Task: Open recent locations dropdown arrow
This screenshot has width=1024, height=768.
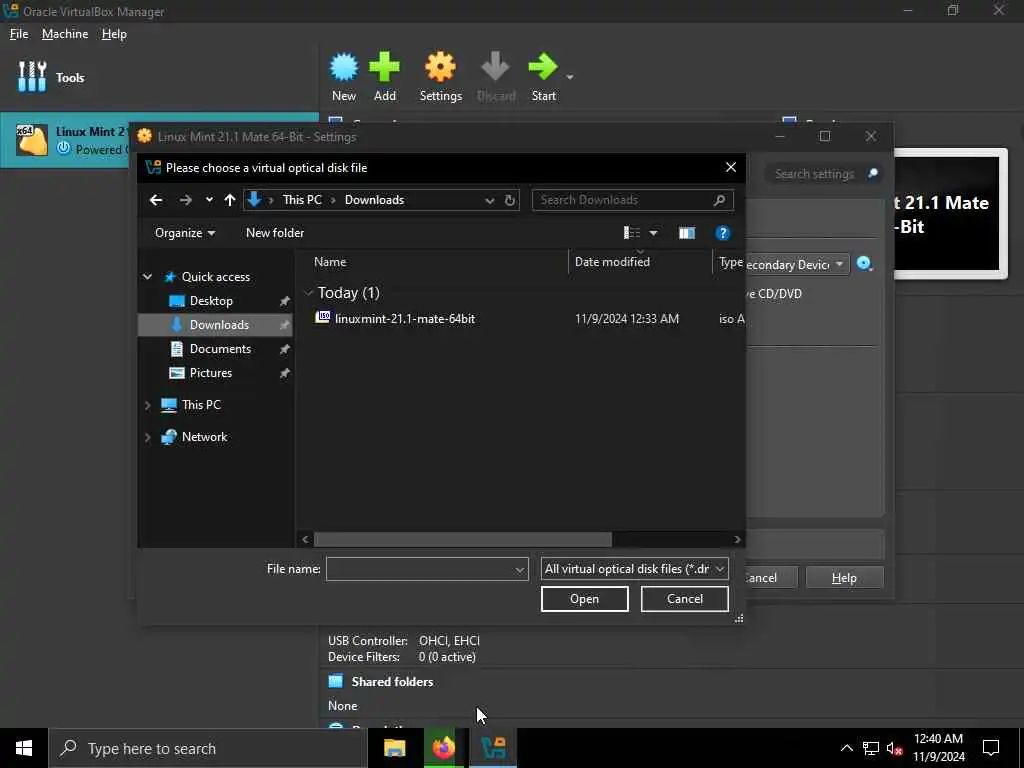Action: (209, 200)
